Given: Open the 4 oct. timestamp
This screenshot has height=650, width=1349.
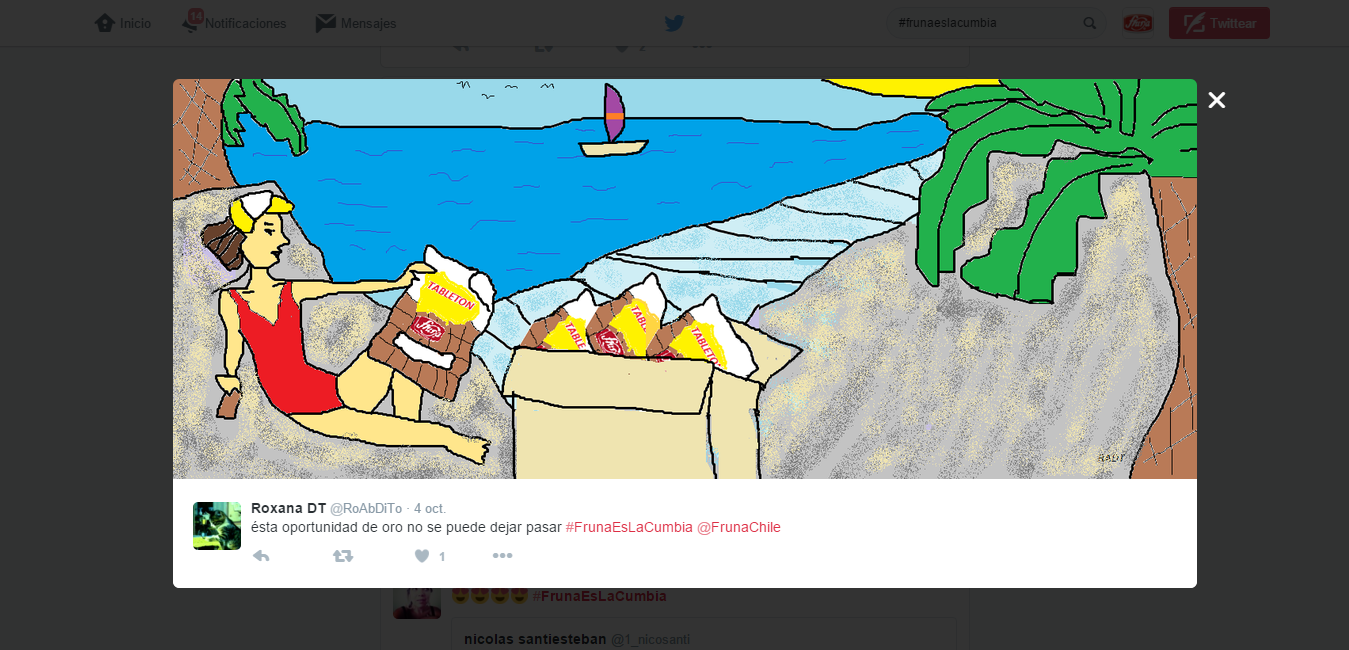Looking at the screenshot, I should (430, 509).
